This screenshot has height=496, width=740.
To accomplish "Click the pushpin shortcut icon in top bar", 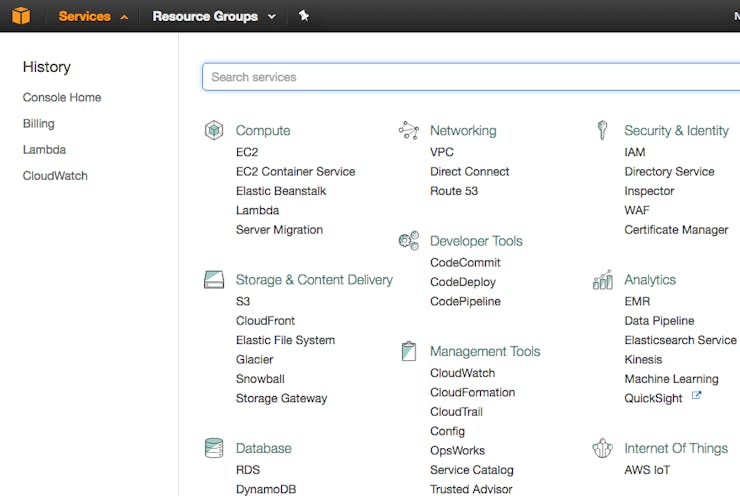I will coord(303,16).
